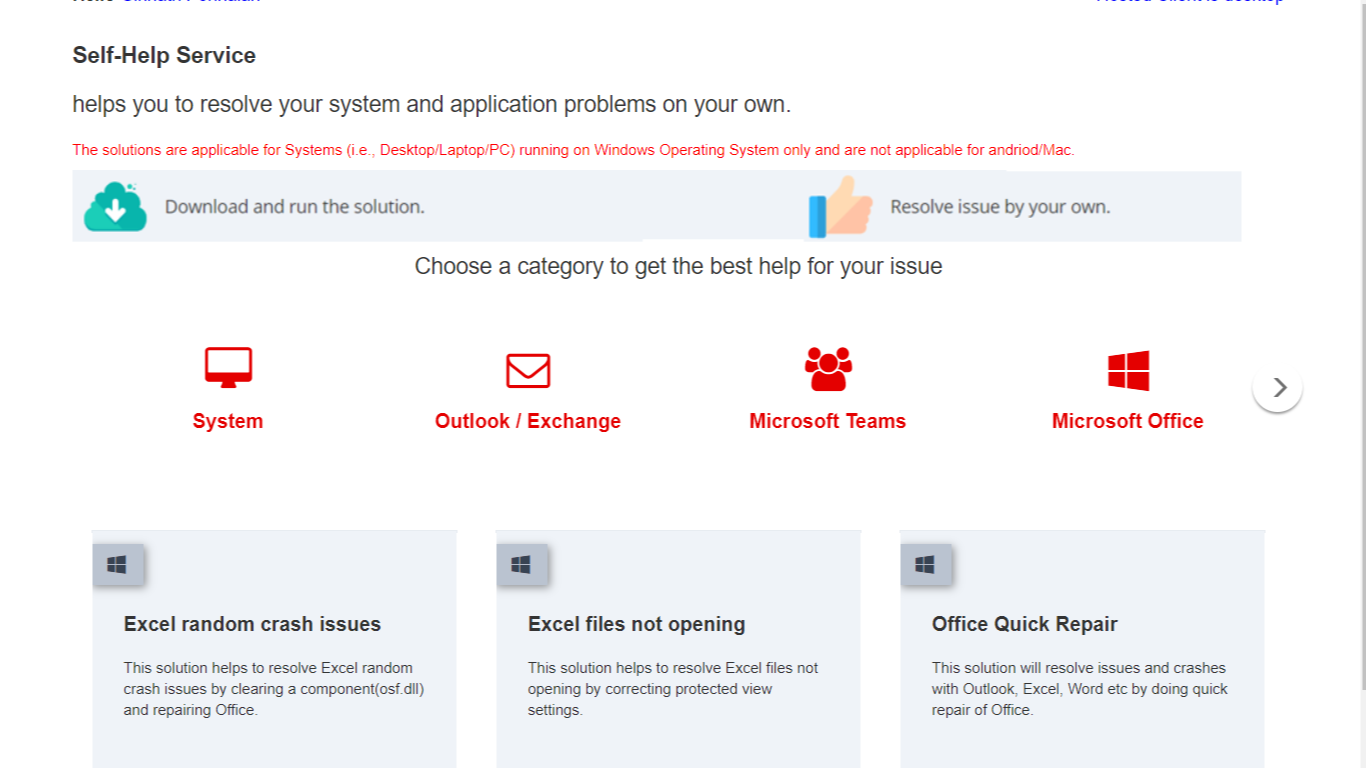Click Windows icon on Office Quick Repair card
The image size is (1366, 768).
[x=925, y=565]
